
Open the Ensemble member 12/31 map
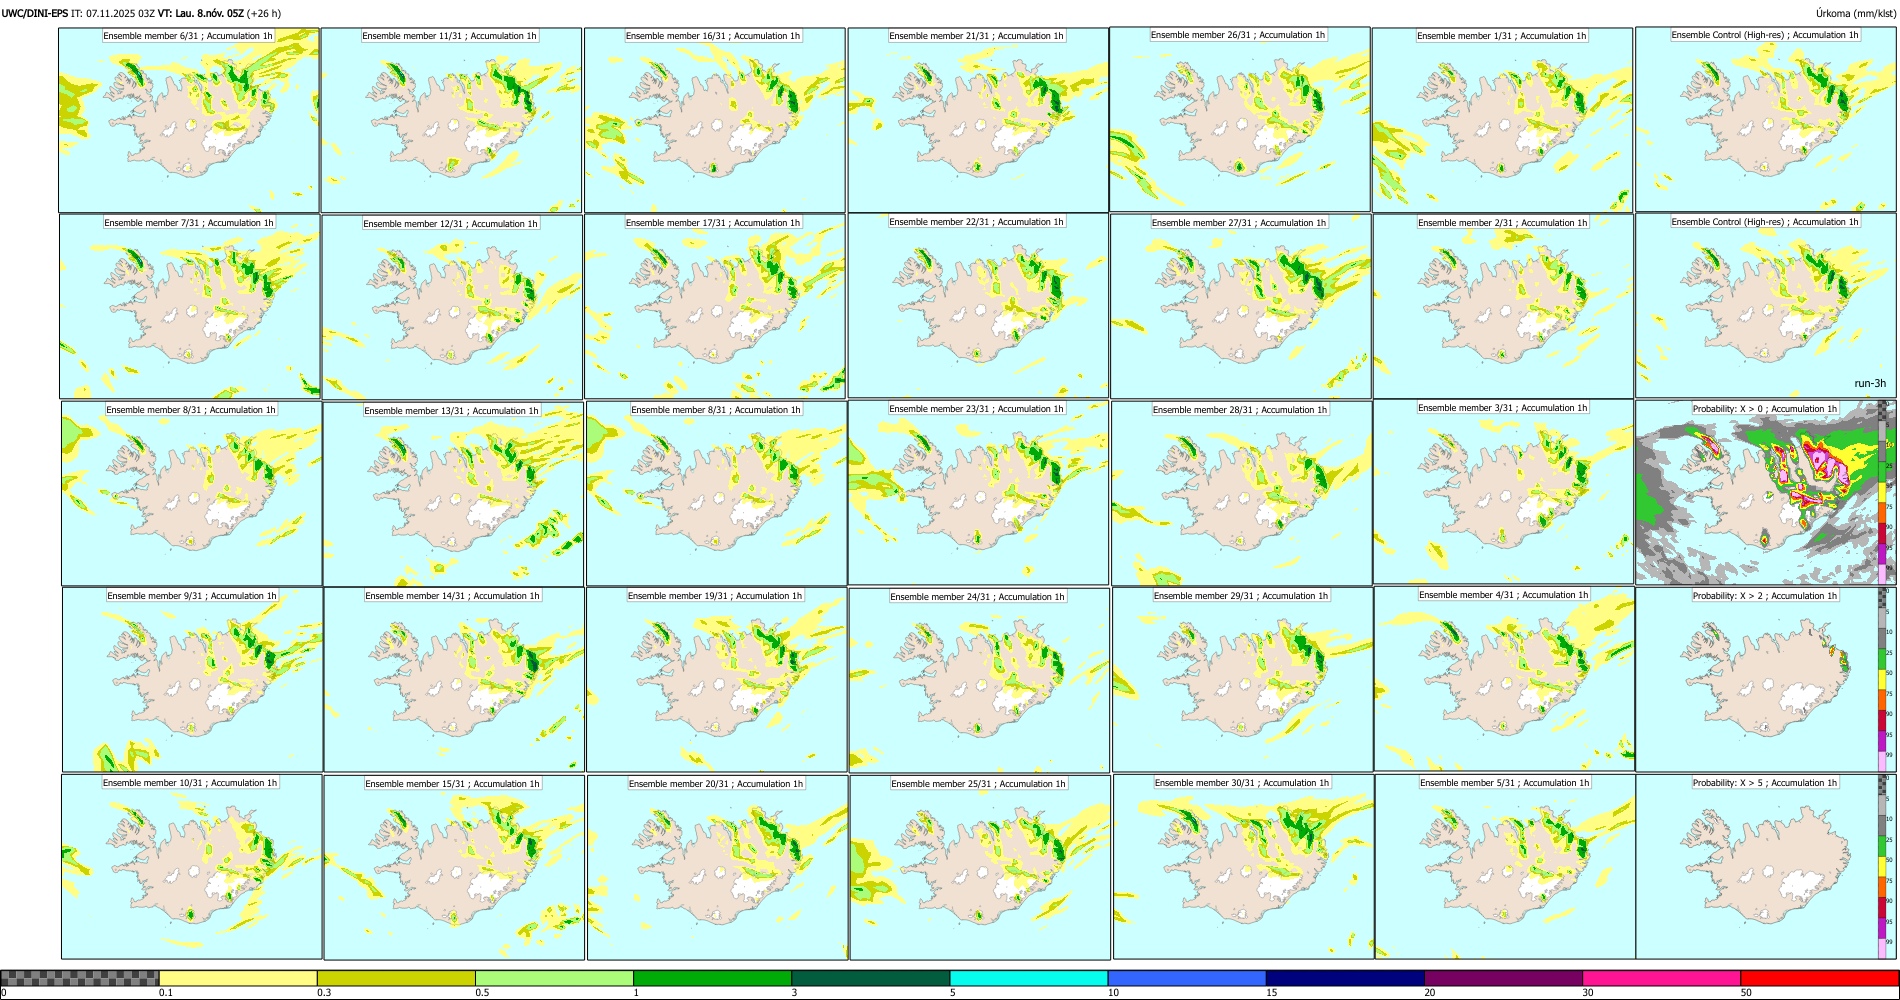[452, 308]
